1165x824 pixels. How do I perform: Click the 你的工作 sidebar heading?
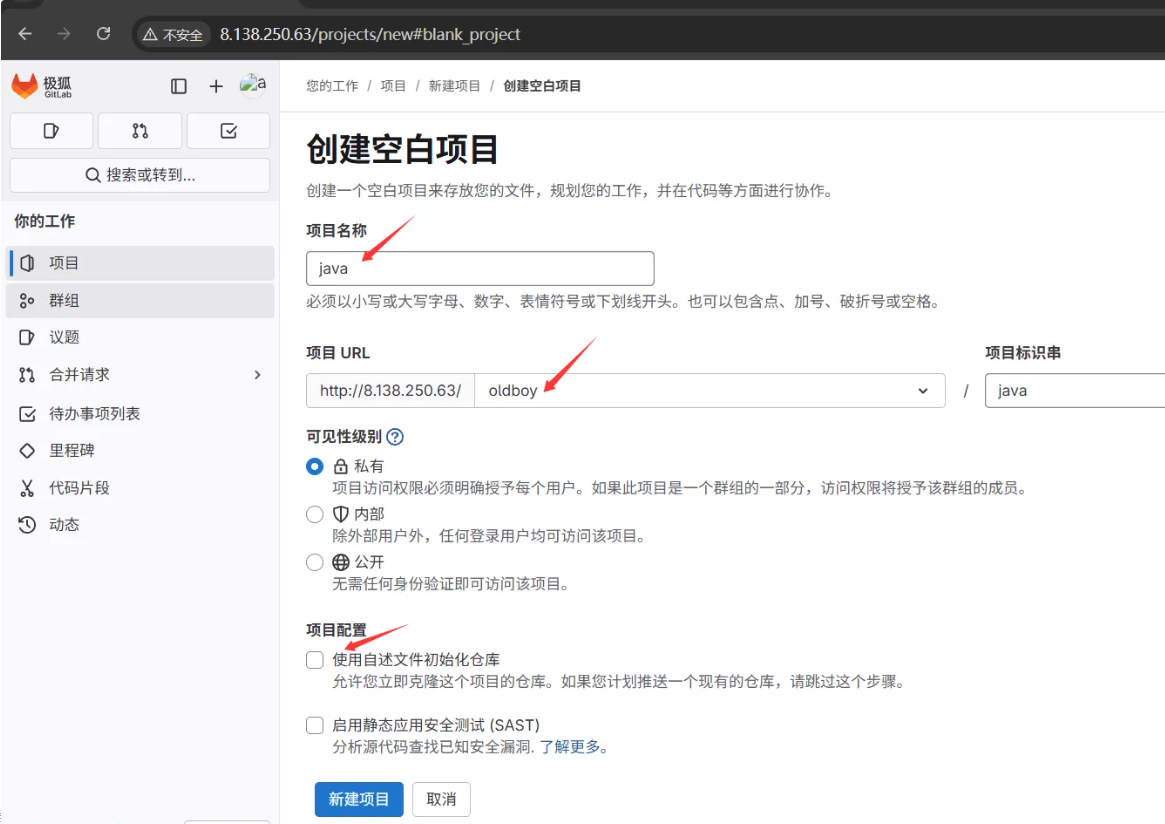(x=45, y=221)
